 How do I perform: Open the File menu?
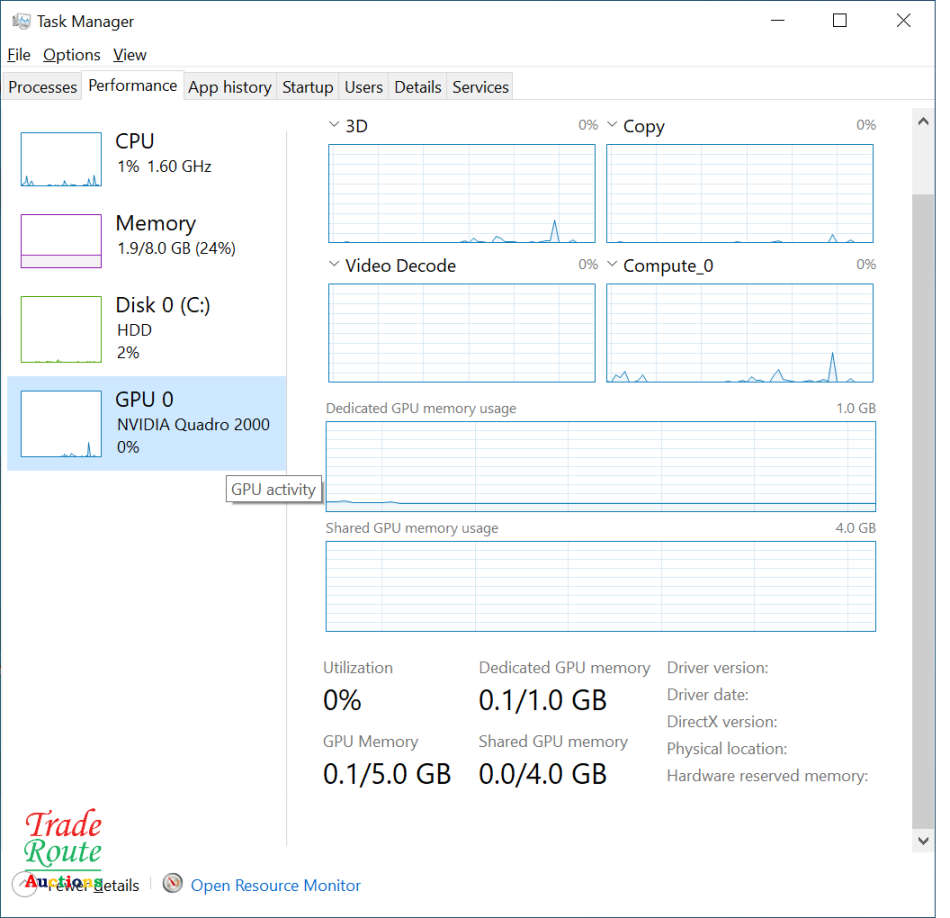coord(18,55)
